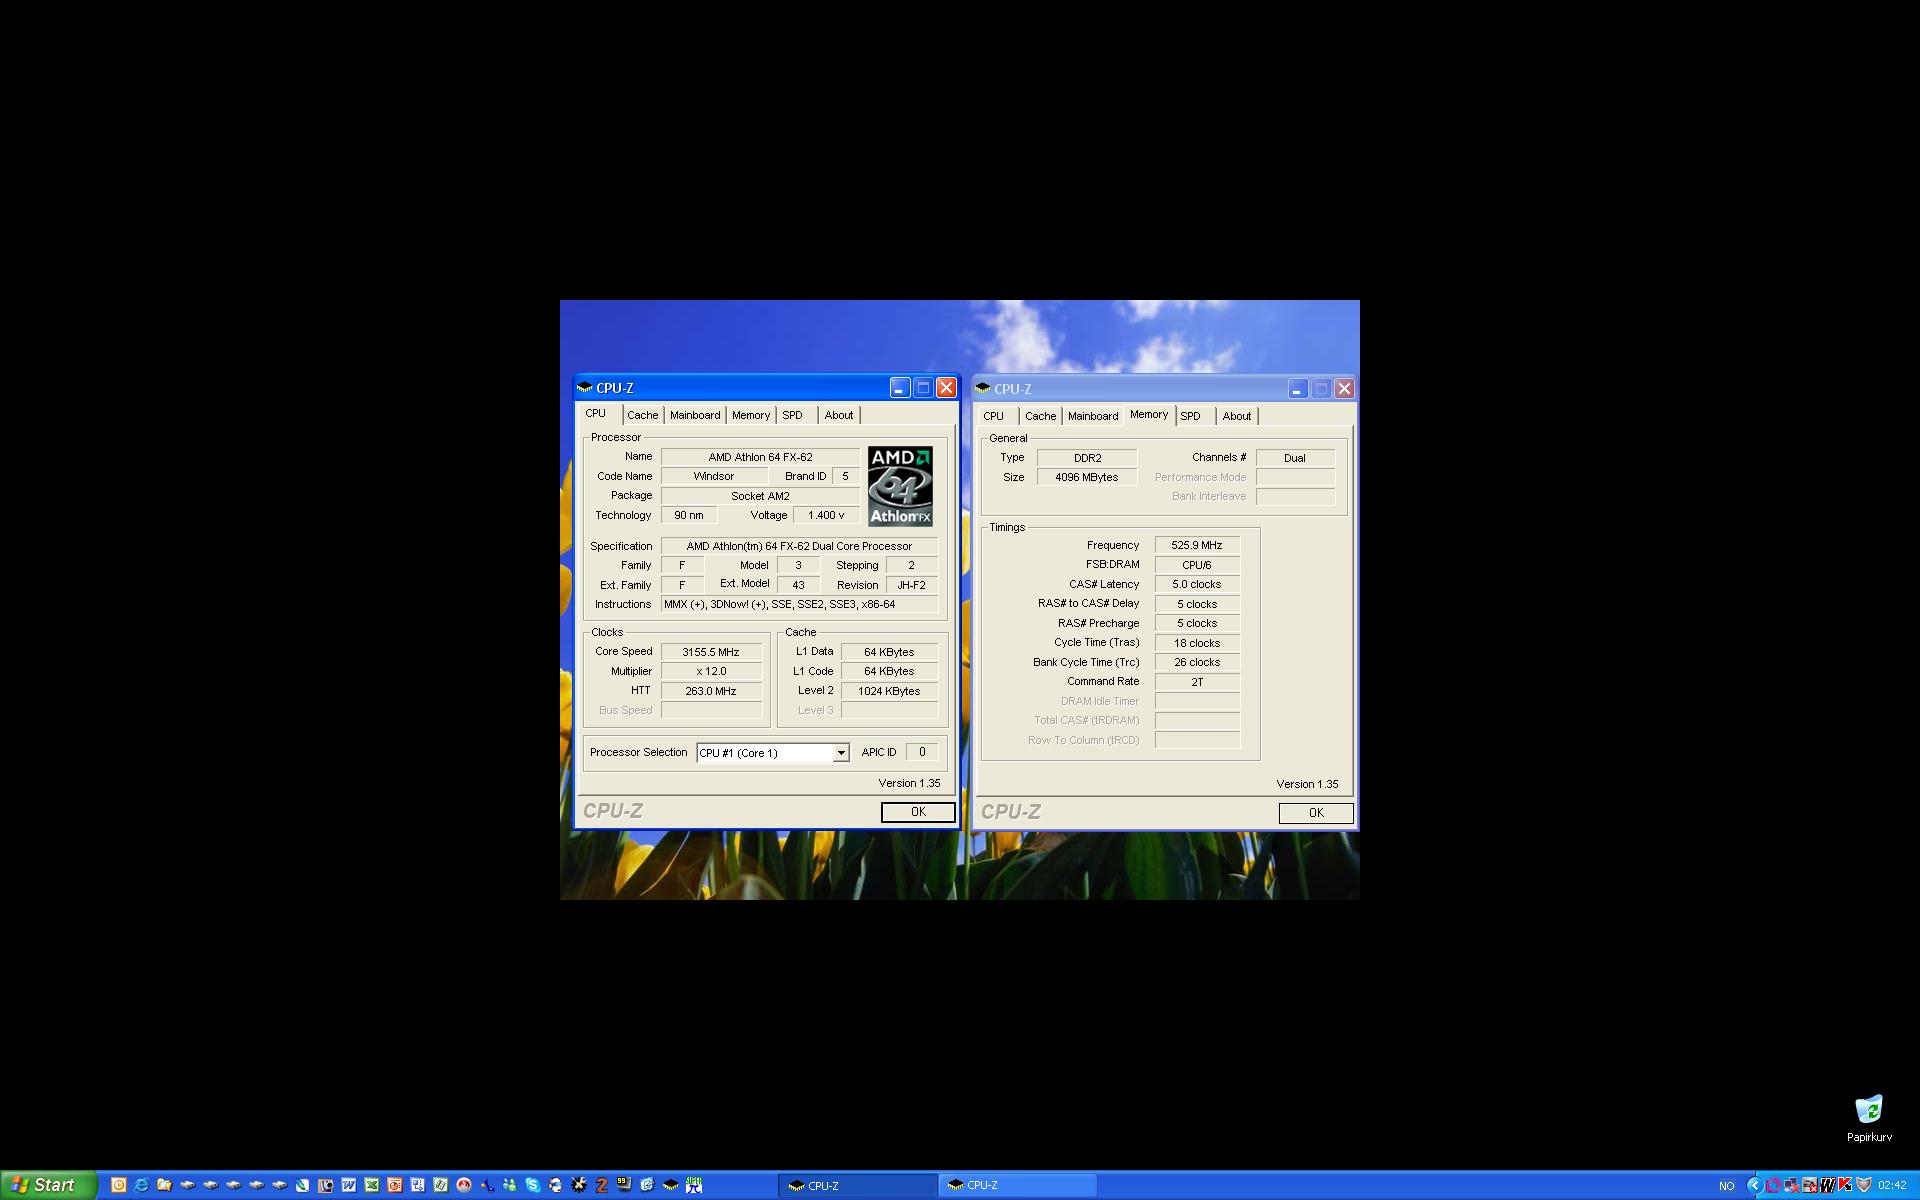Switch to Mainboard tab in left CPU-Z window
1920x1200 pixels.
[x=695, y=415]
